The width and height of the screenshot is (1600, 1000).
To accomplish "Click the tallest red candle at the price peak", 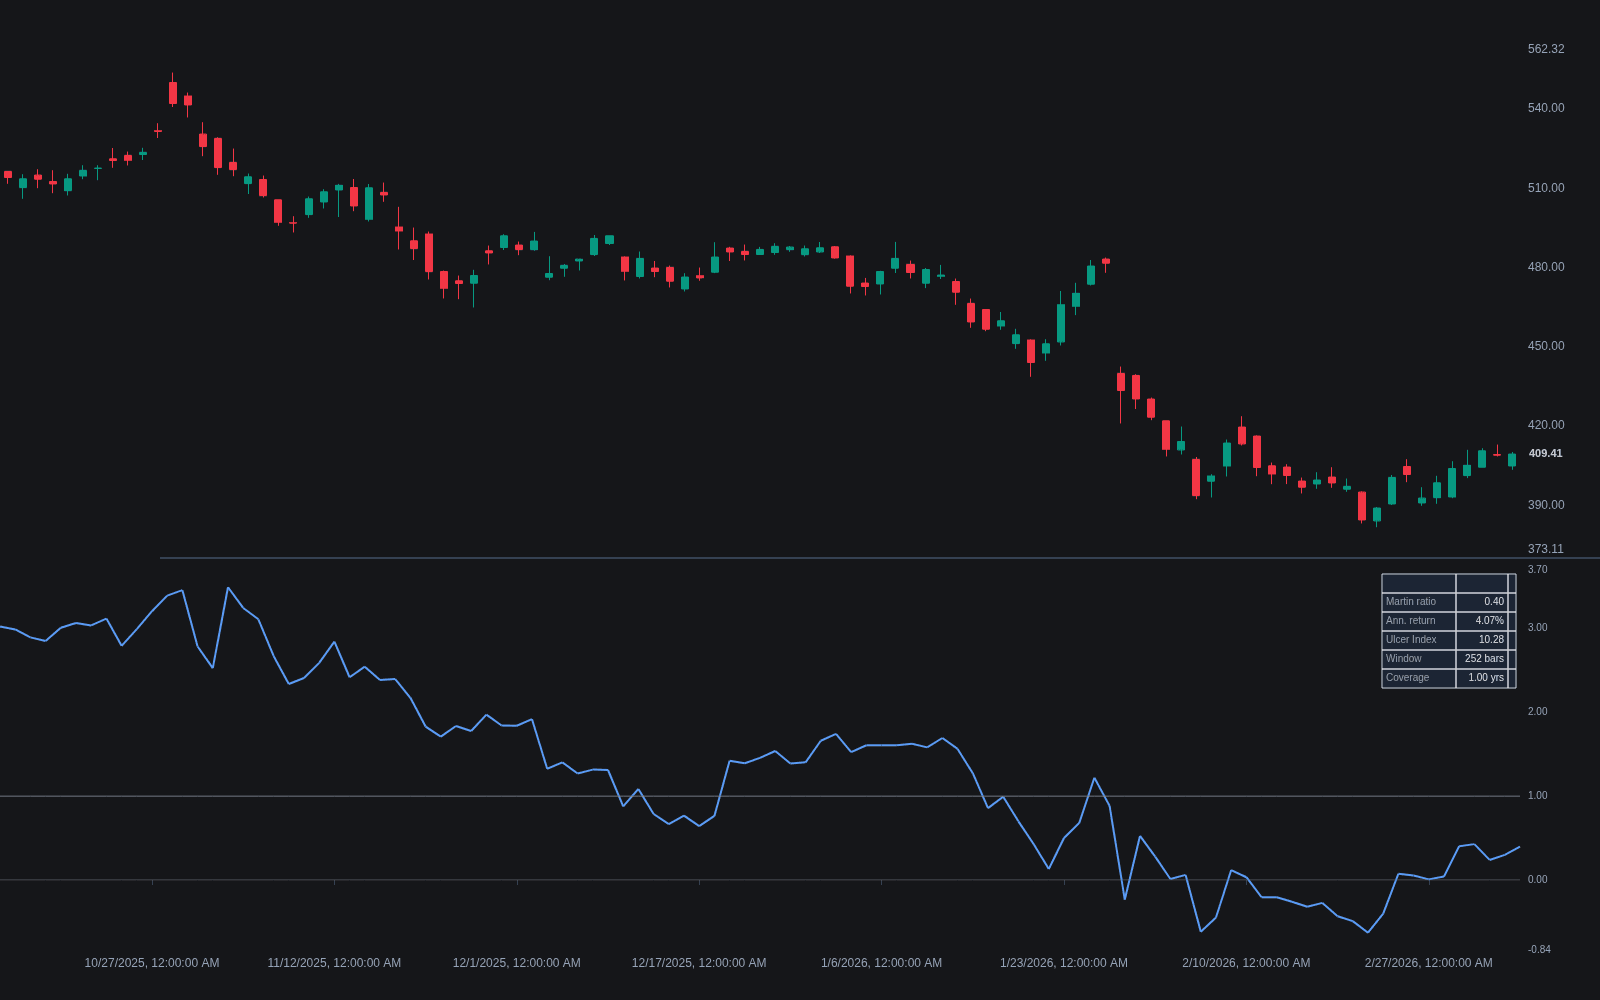I will (173, 92).
